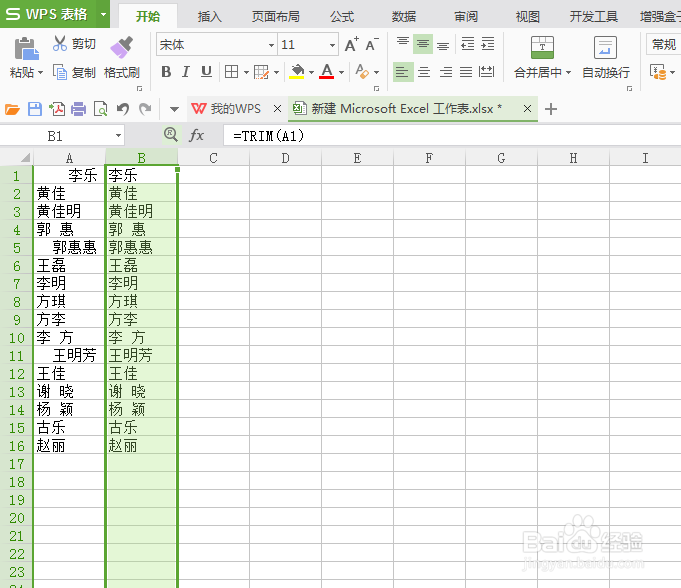Image resolution: width=681 pixels, height=588 pixels.
Task: Expand font color dropdown arrow
Action: [341, 72]
